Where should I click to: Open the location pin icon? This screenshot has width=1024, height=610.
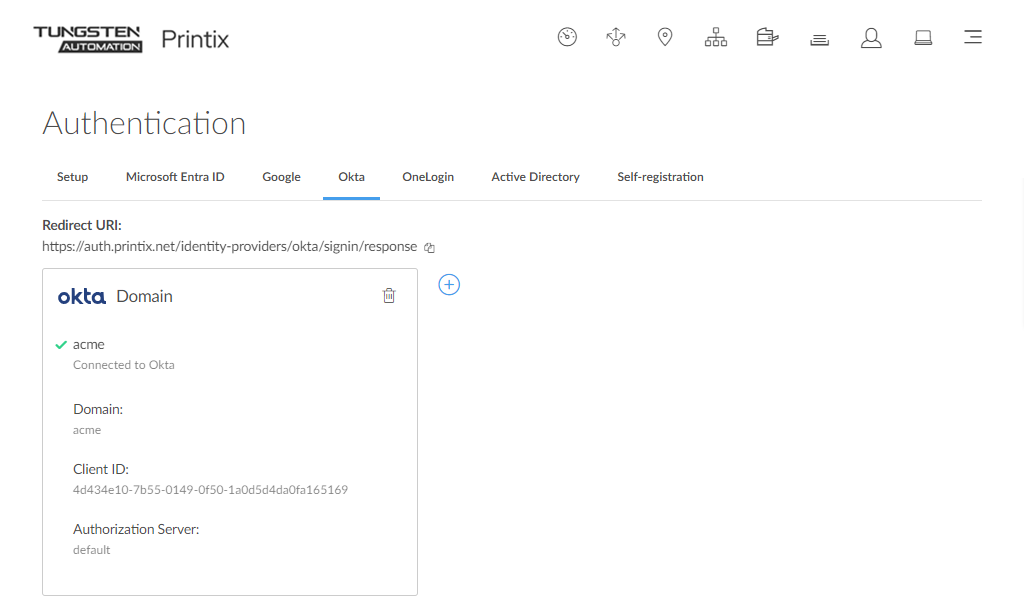(x=665, y=38)
